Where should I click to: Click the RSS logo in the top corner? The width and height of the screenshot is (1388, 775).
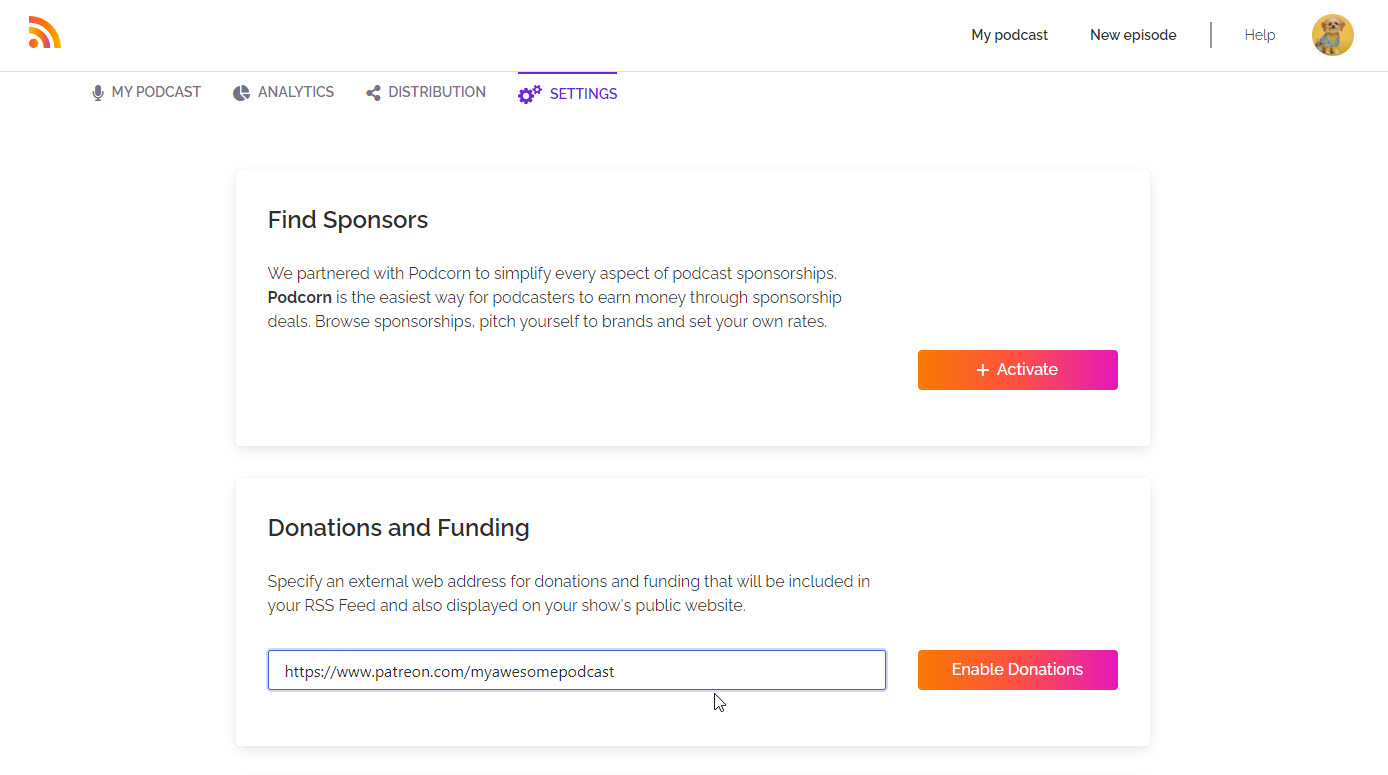(44, 32)
